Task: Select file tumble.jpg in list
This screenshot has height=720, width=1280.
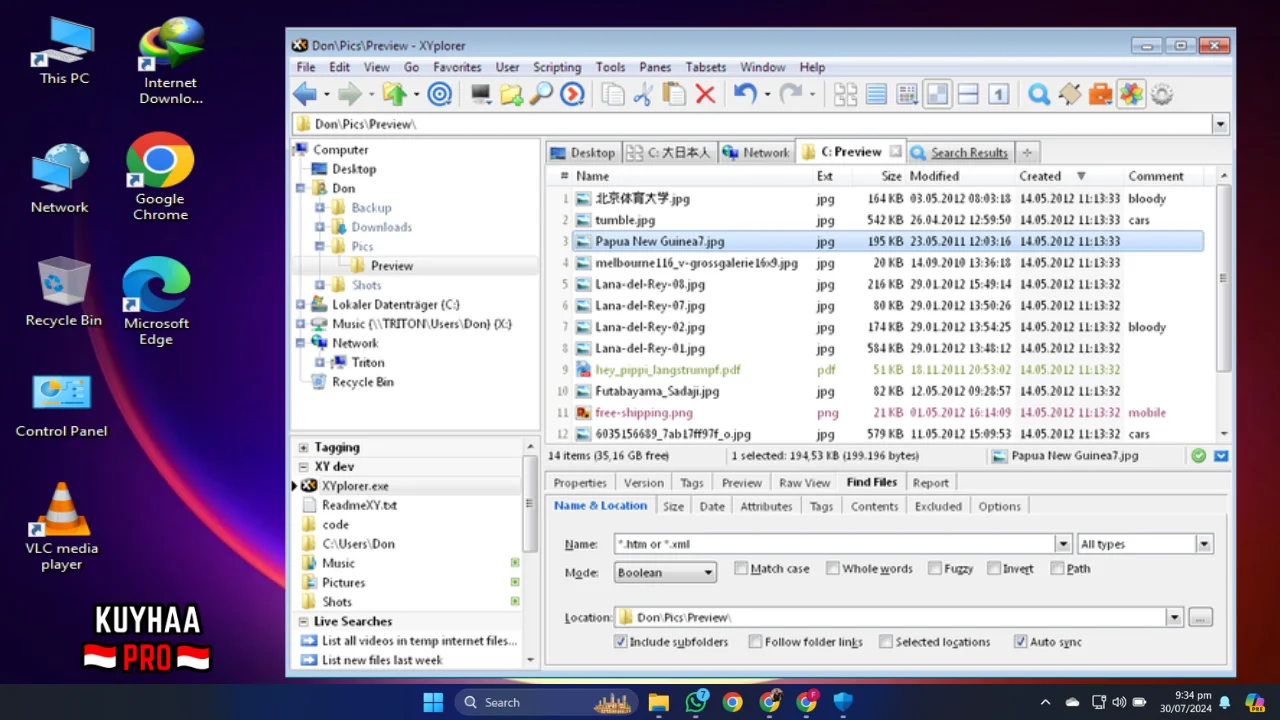Action: click(x=625, y=220)
